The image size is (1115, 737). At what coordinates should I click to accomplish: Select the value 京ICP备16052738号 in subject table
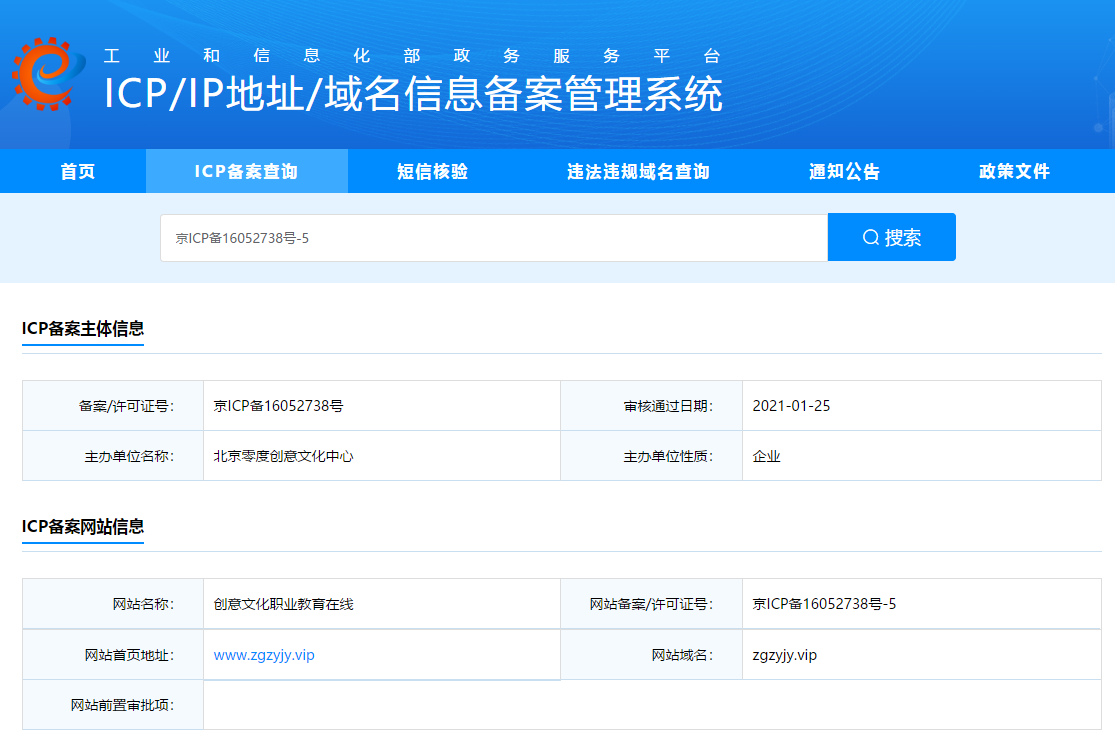(278, 405)
